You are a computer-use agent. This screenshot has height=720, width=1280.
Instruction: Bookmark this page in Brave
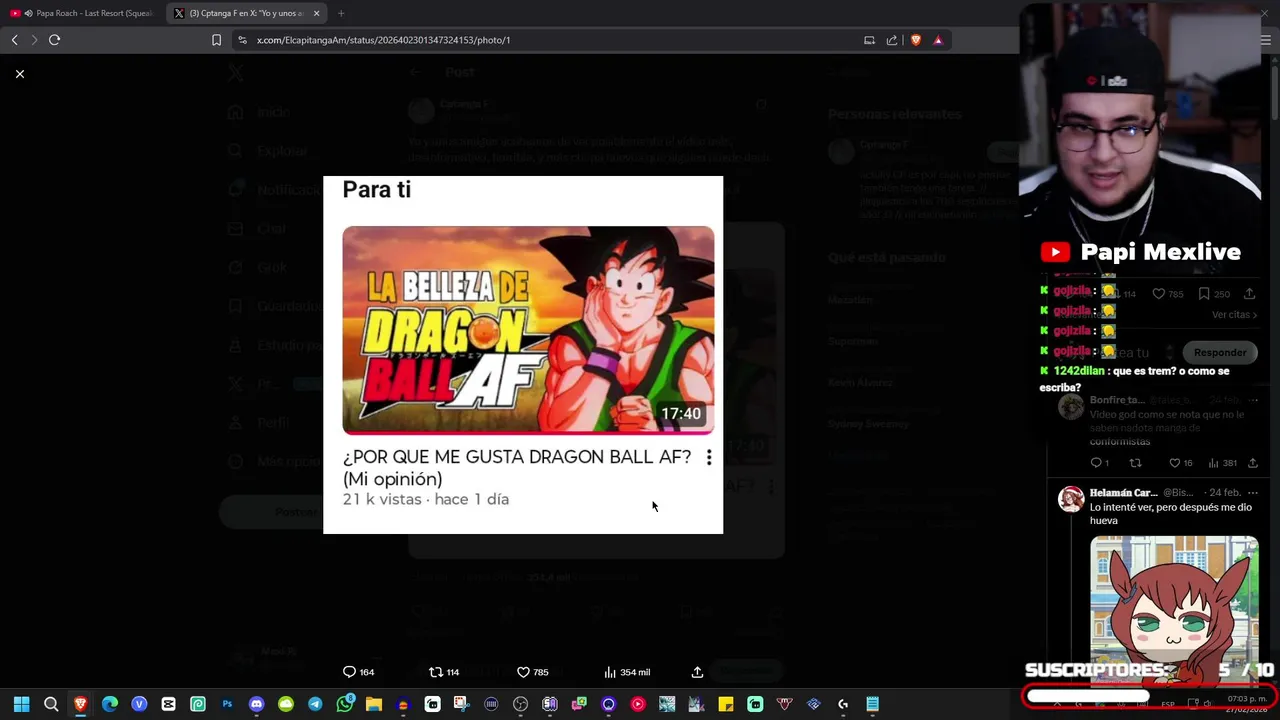(216, 40)
